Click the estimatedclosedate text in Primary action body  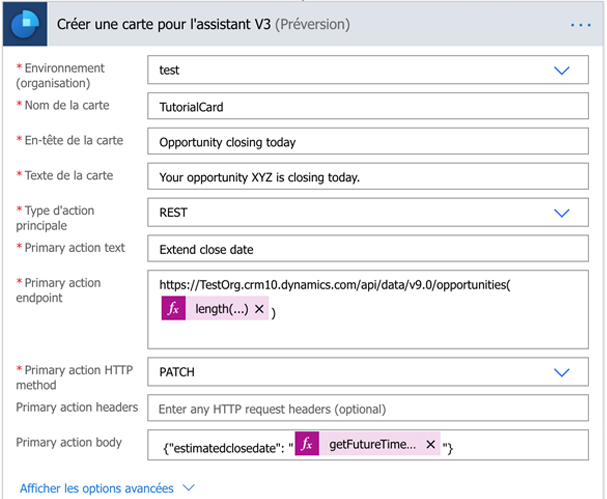(x=228, y=448)
